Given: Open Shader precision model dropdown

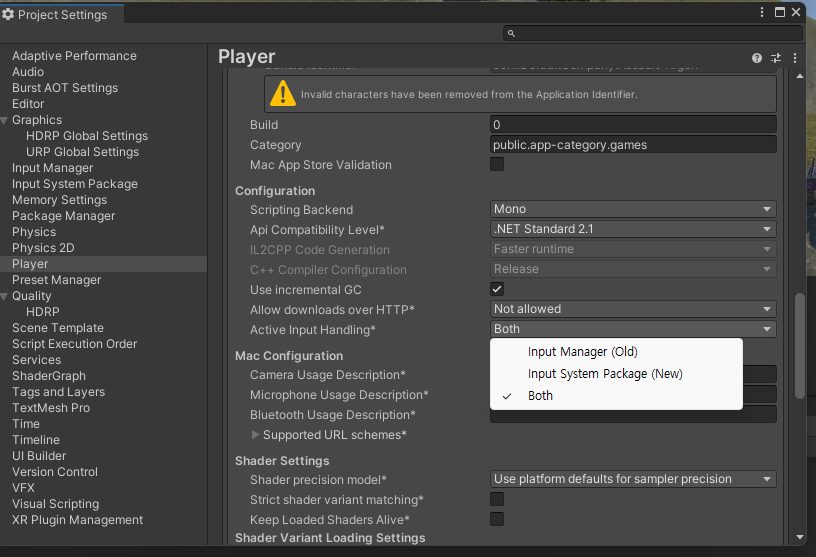Looking at the screenshot, I should 633,479.
